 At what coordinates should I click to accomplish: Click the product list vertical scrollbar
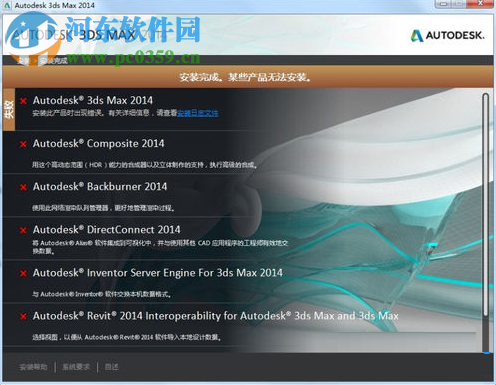pos(486,205)
